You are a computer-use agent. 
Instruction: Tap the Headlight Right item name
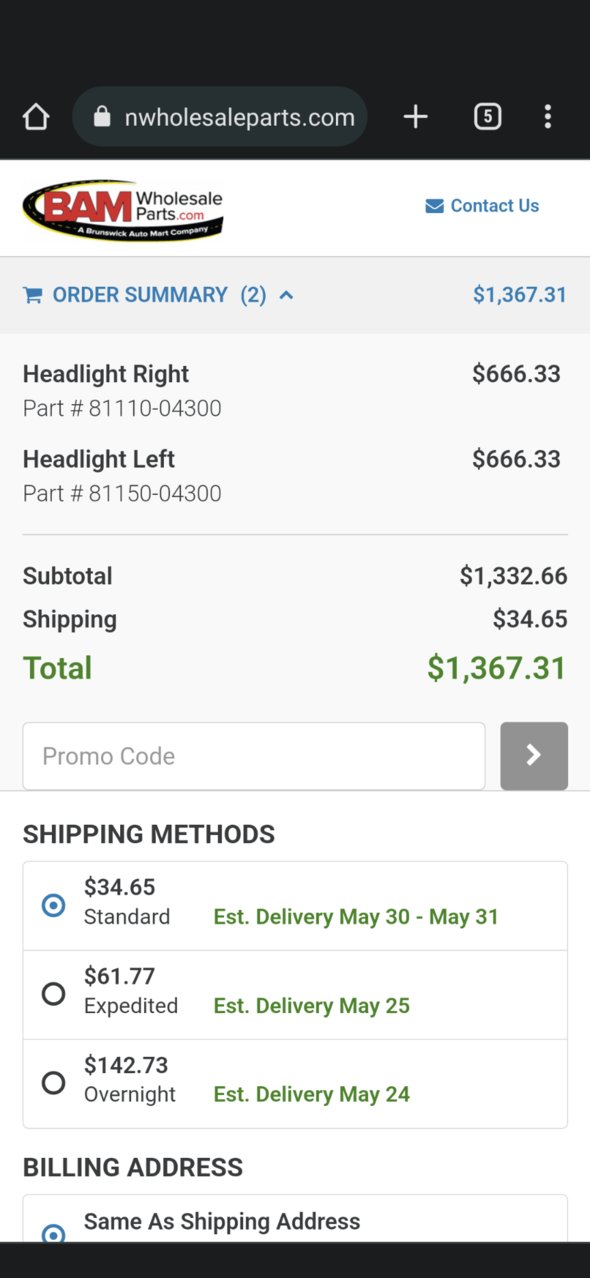(106, 374)
